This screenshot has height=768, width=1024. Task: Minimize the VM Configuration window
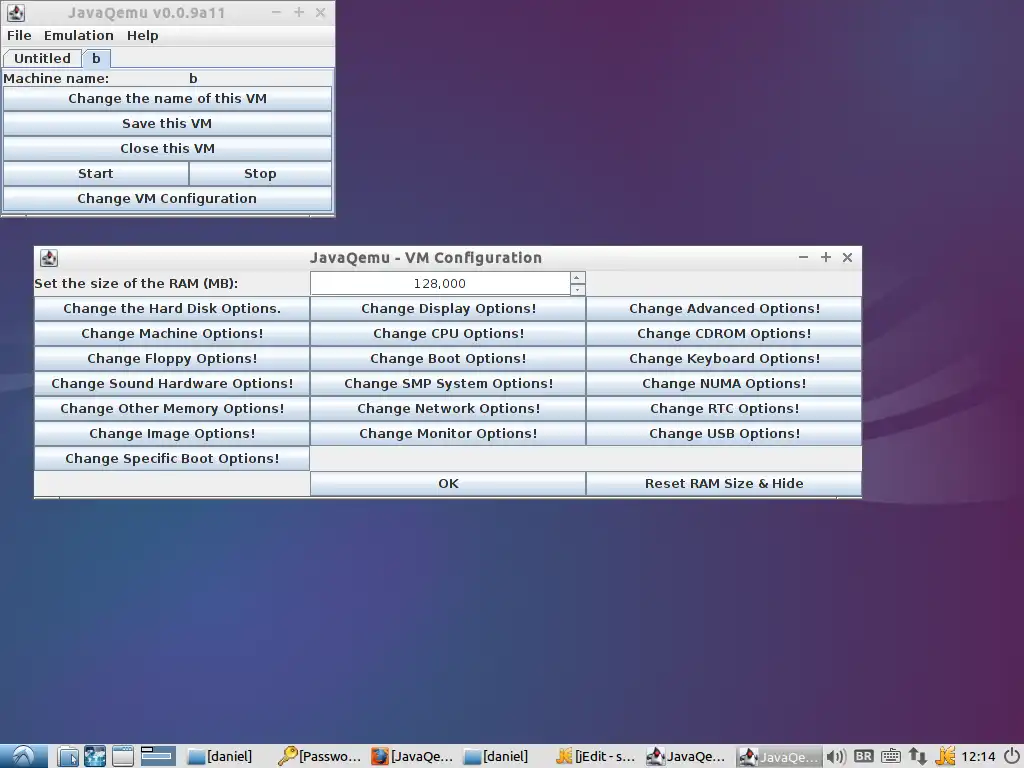(803, 257)
